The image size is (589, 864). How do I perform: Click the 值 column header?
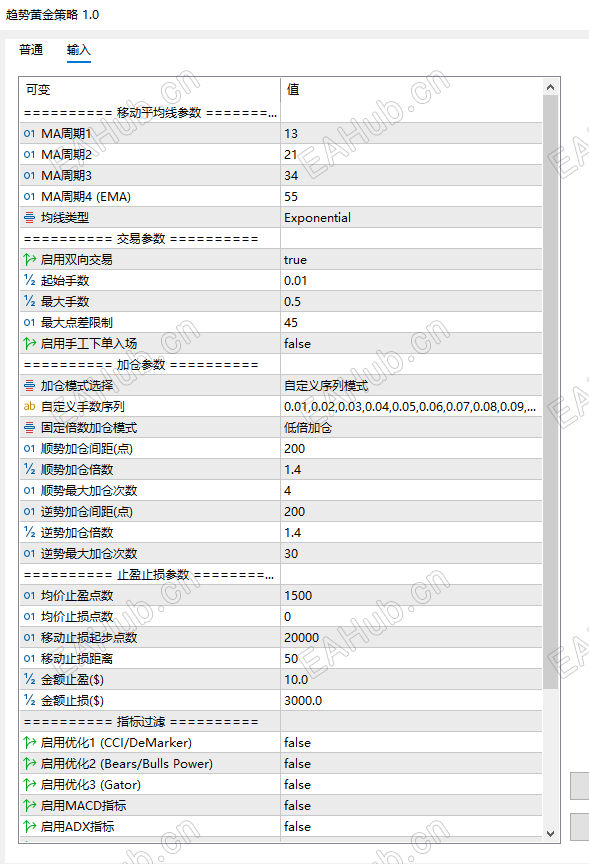[411, 89]
